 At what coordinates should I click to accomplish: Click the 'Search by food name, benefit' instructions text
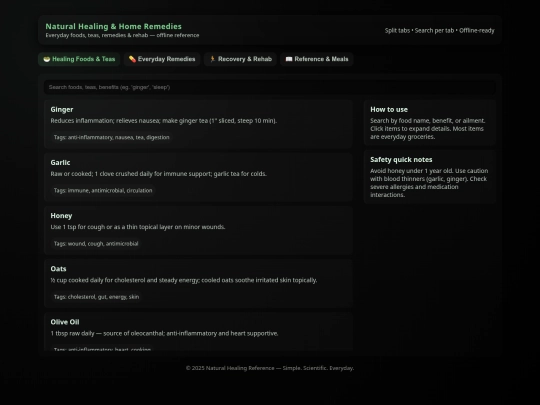click(x=428, y=129)
